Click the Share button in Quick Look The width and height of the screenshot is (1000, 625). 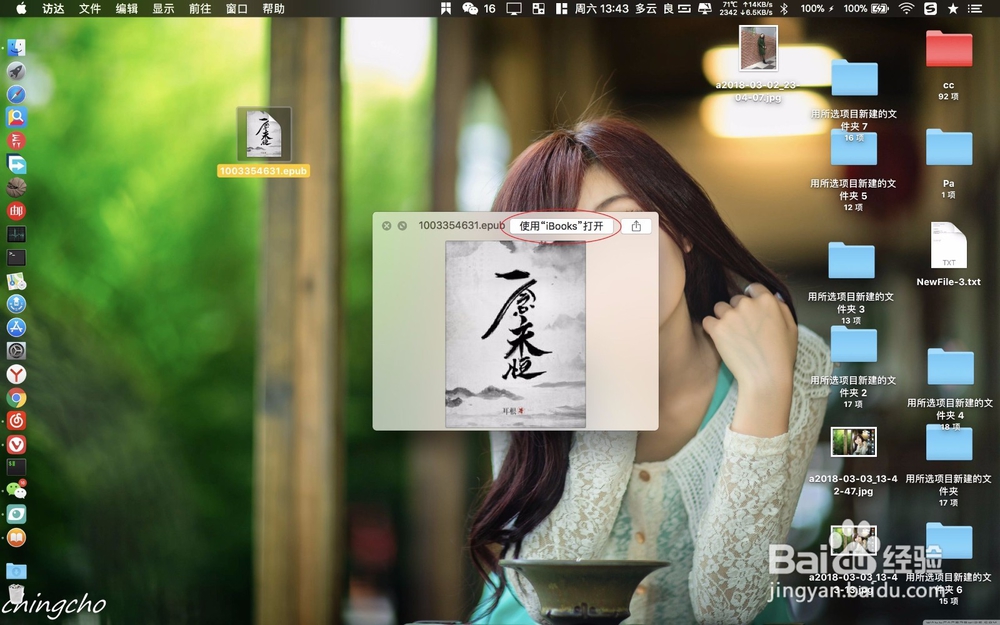pyautogui.click(x=637, y=226)
